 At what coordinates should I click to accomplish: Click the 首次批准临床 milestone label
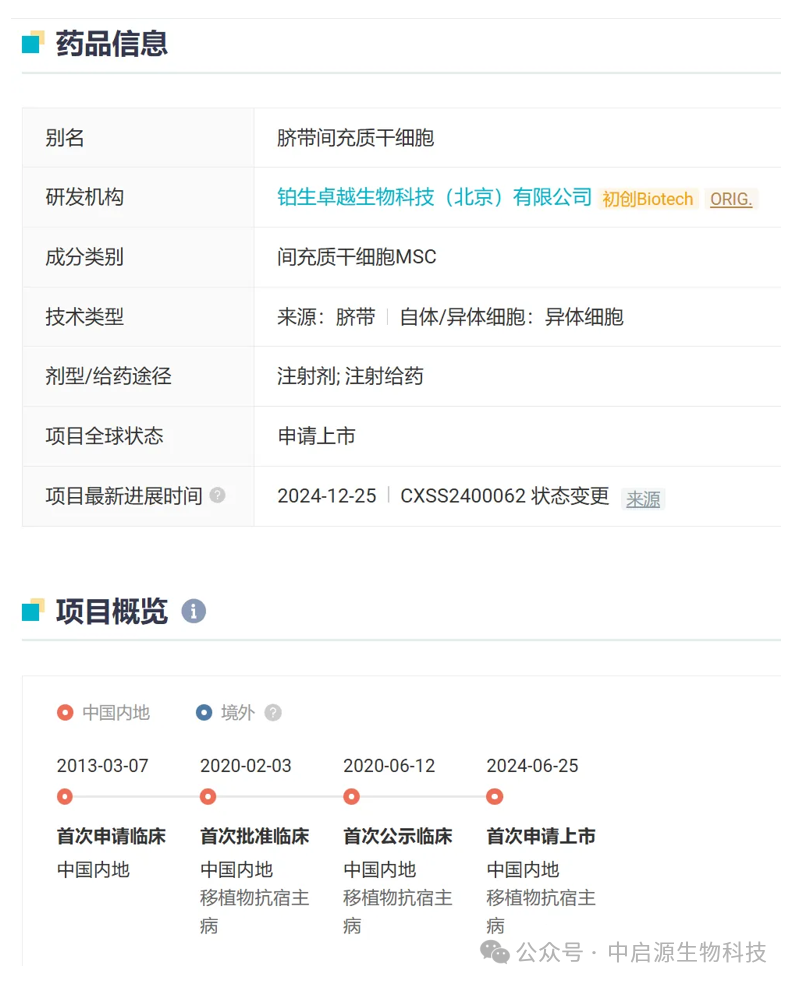pos(254,836)
